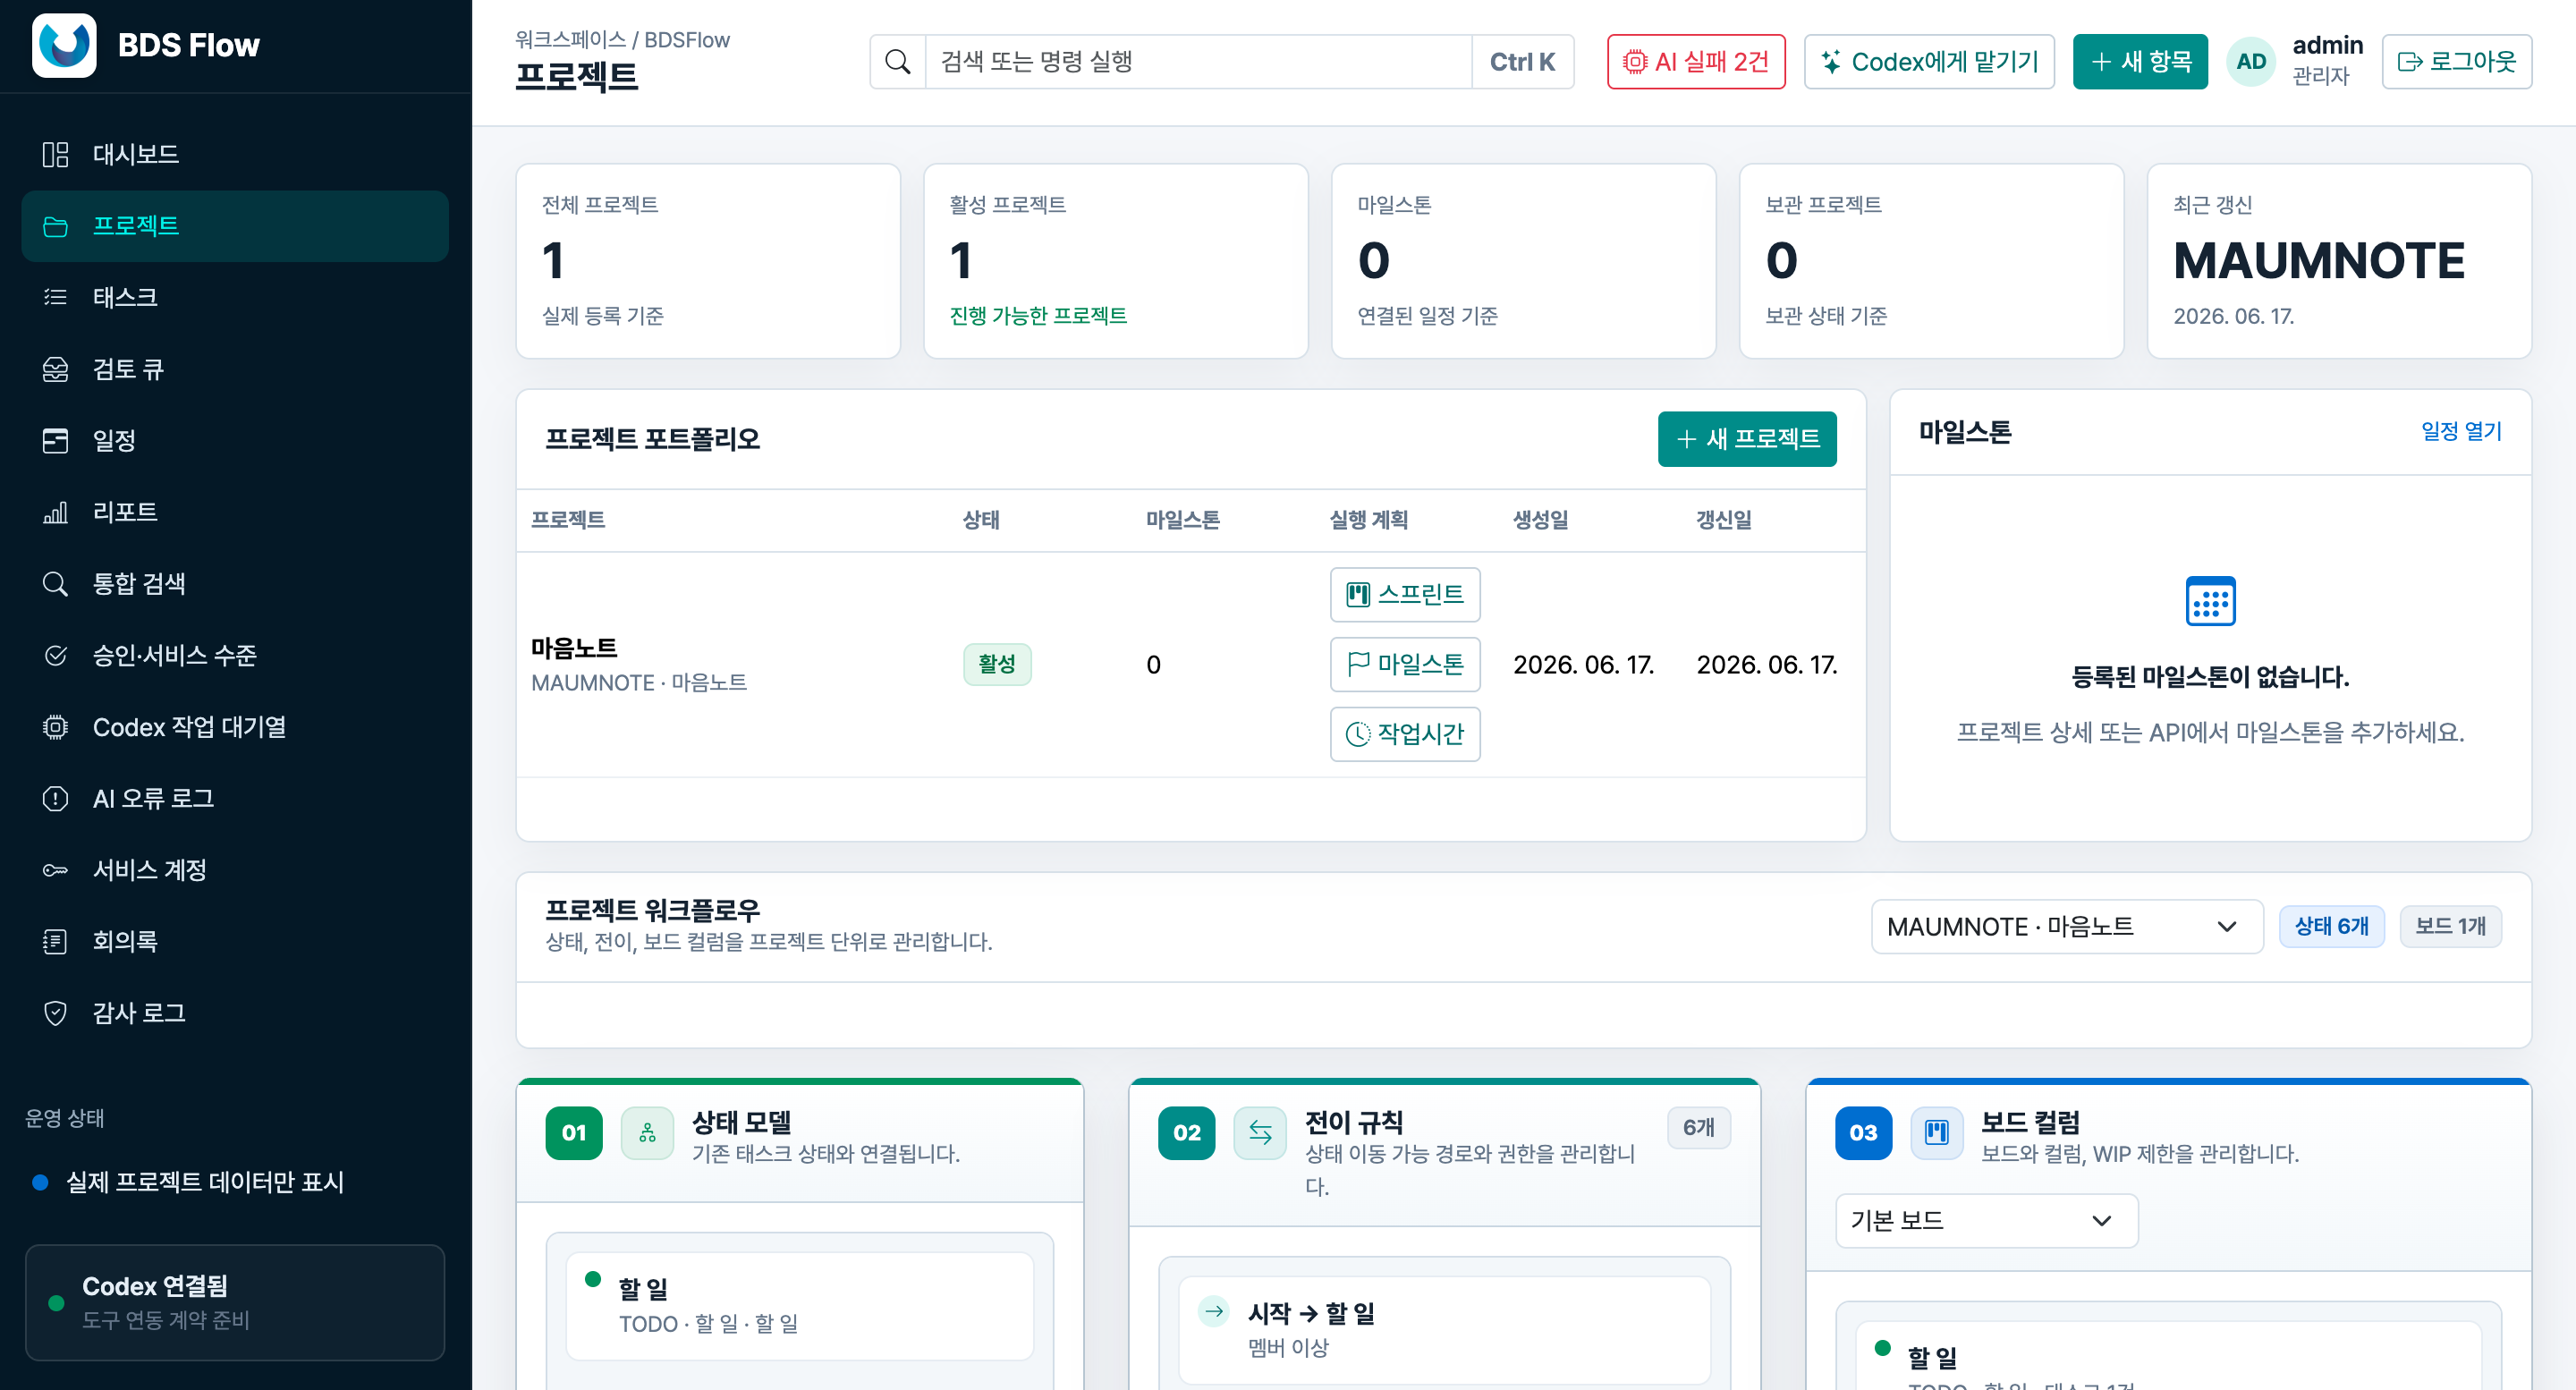The height and width of the screenshot is (1390, 2576).
Task: Click the 로그아웃 button
Action: coord(2456,62)
